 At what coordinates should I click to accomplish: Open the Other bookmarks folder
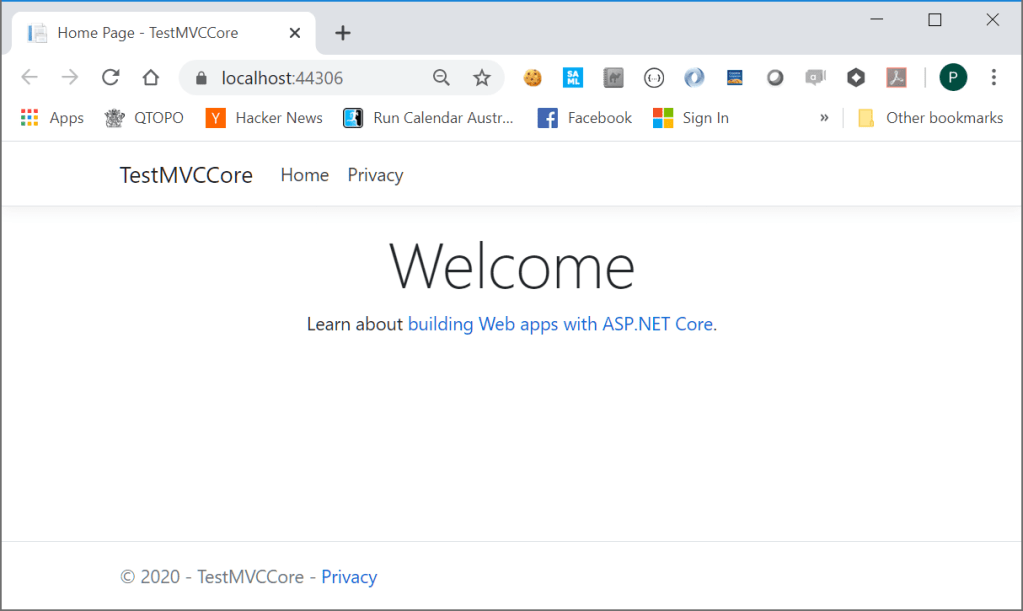pyautogui.click(x=930, y=117)
